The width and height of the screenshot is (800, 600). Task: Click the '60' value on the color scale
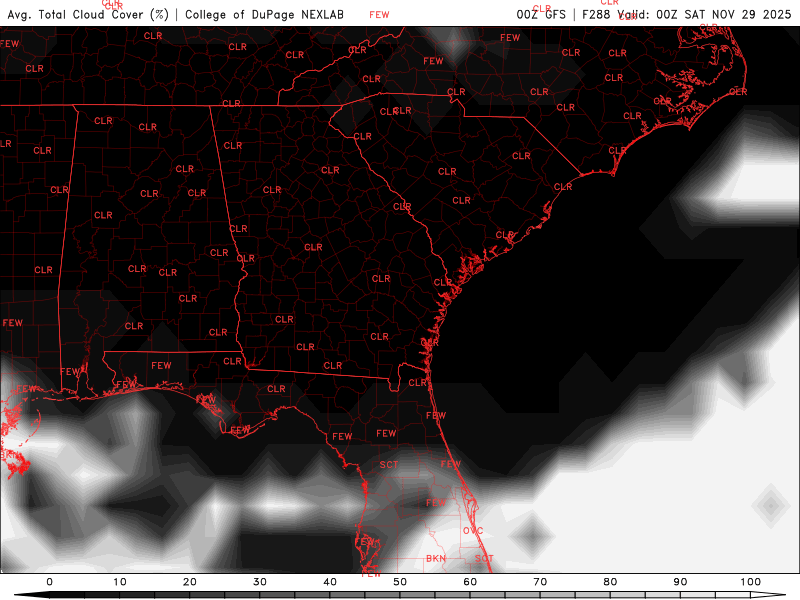(470, 582)
